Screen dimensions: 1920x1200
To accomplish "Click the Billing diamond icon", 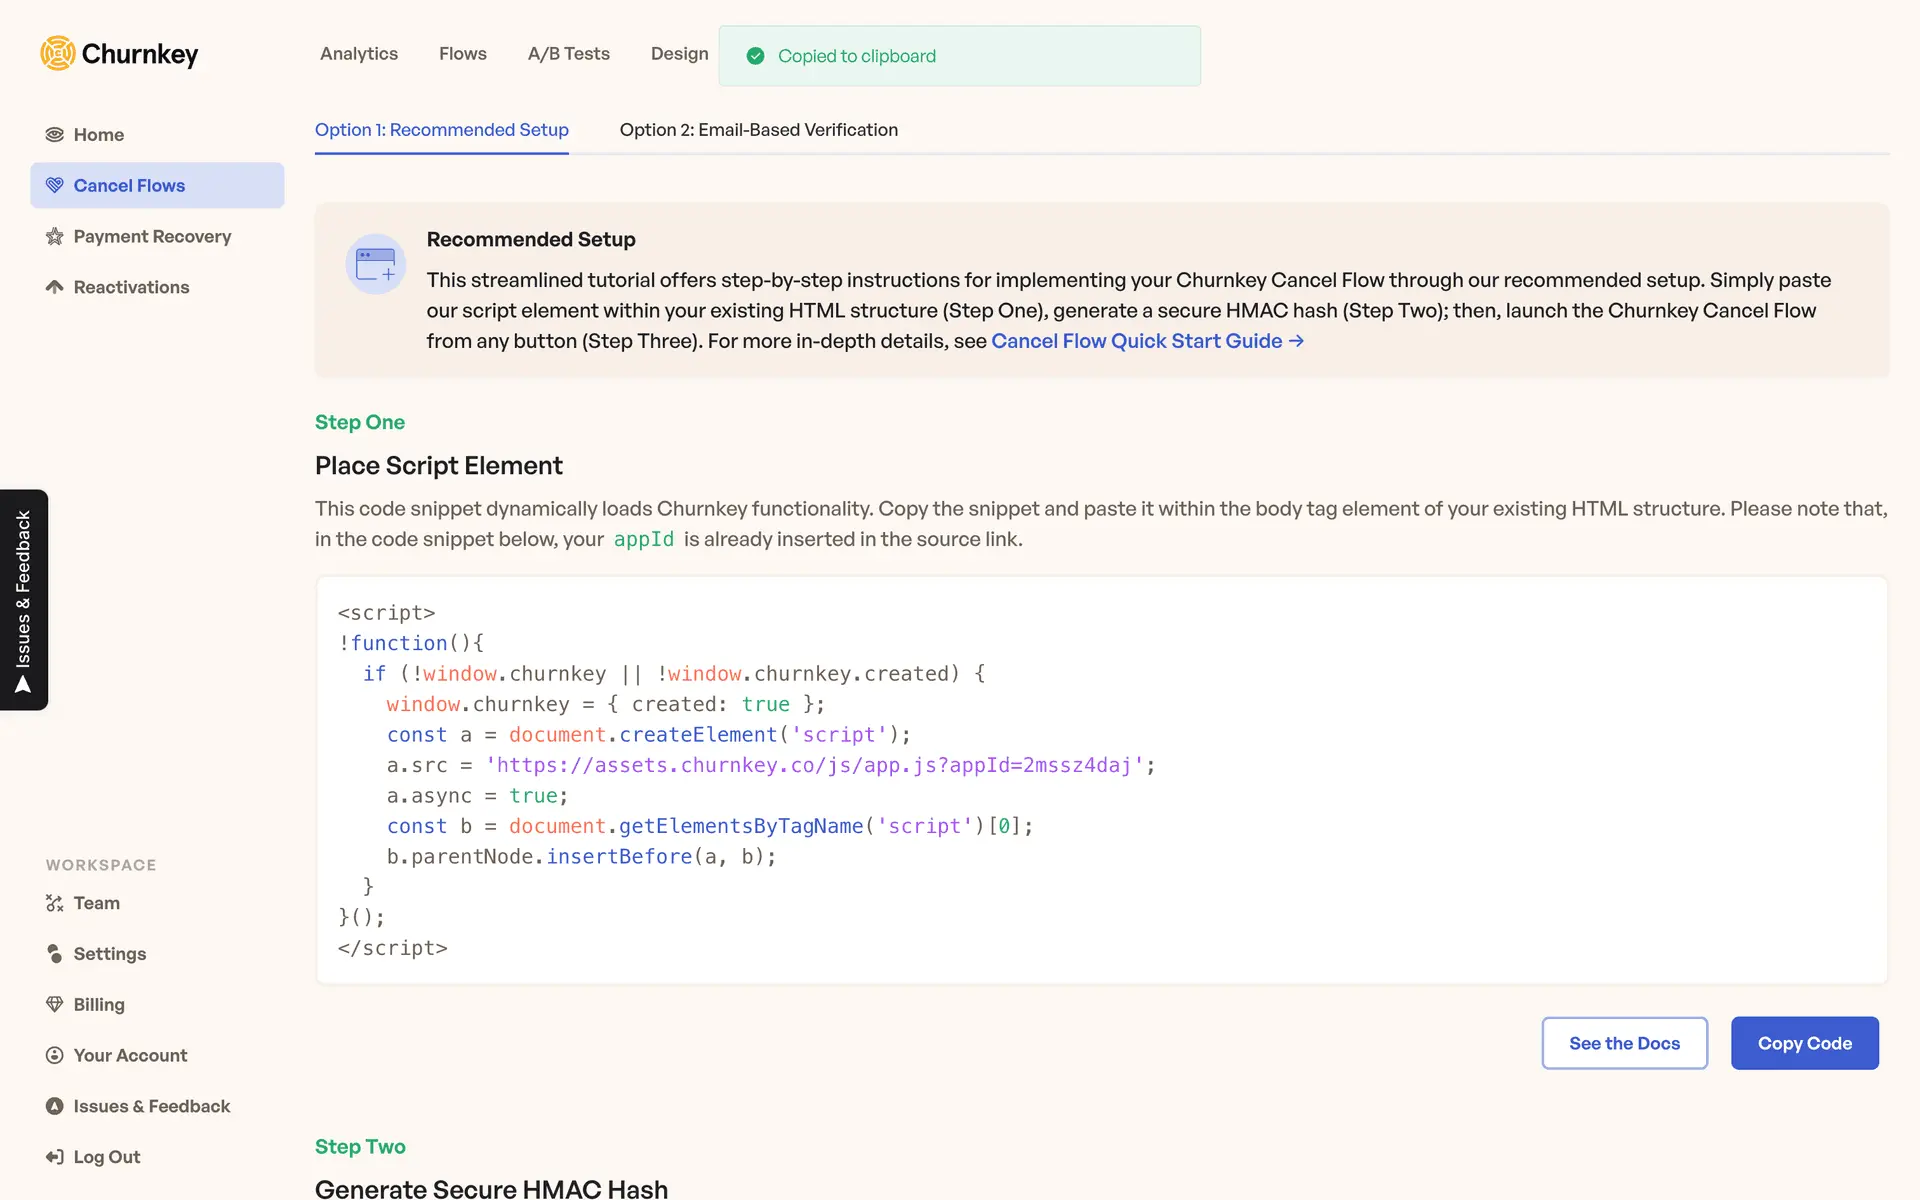I will [55, 1004].
